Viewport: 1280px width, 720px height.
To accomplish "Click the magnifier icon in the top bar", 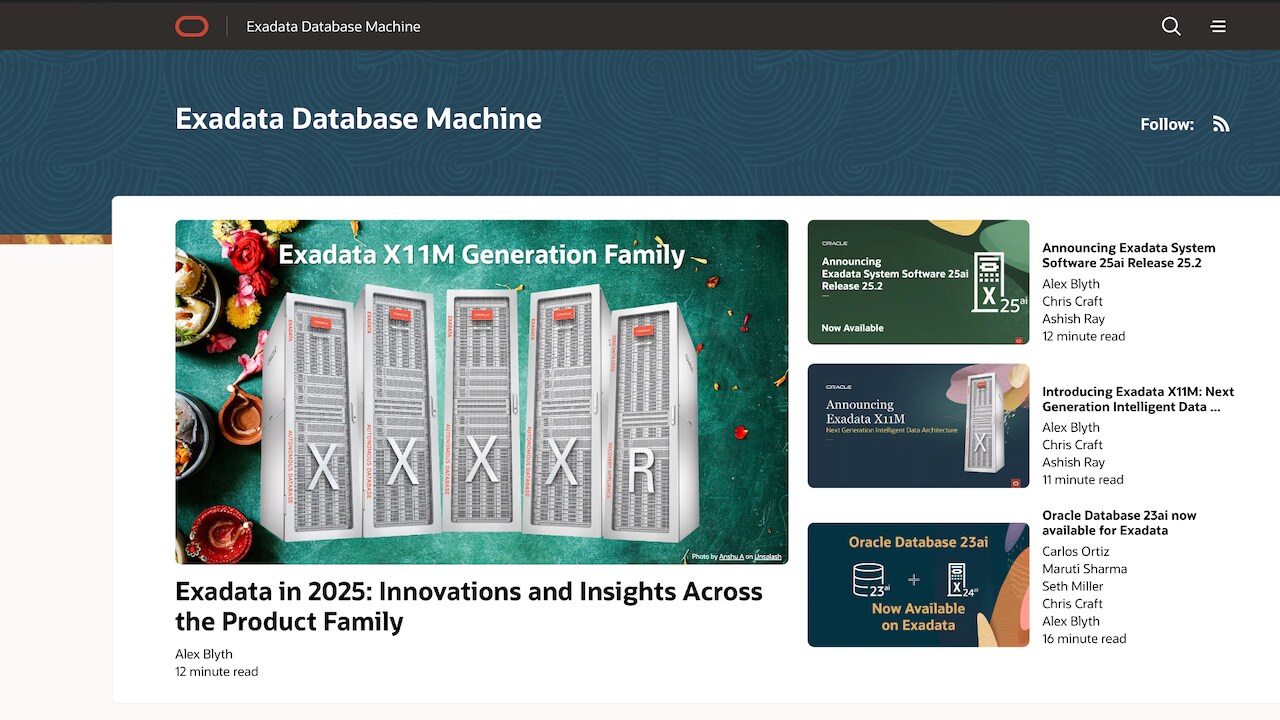I will [1170, 26].
